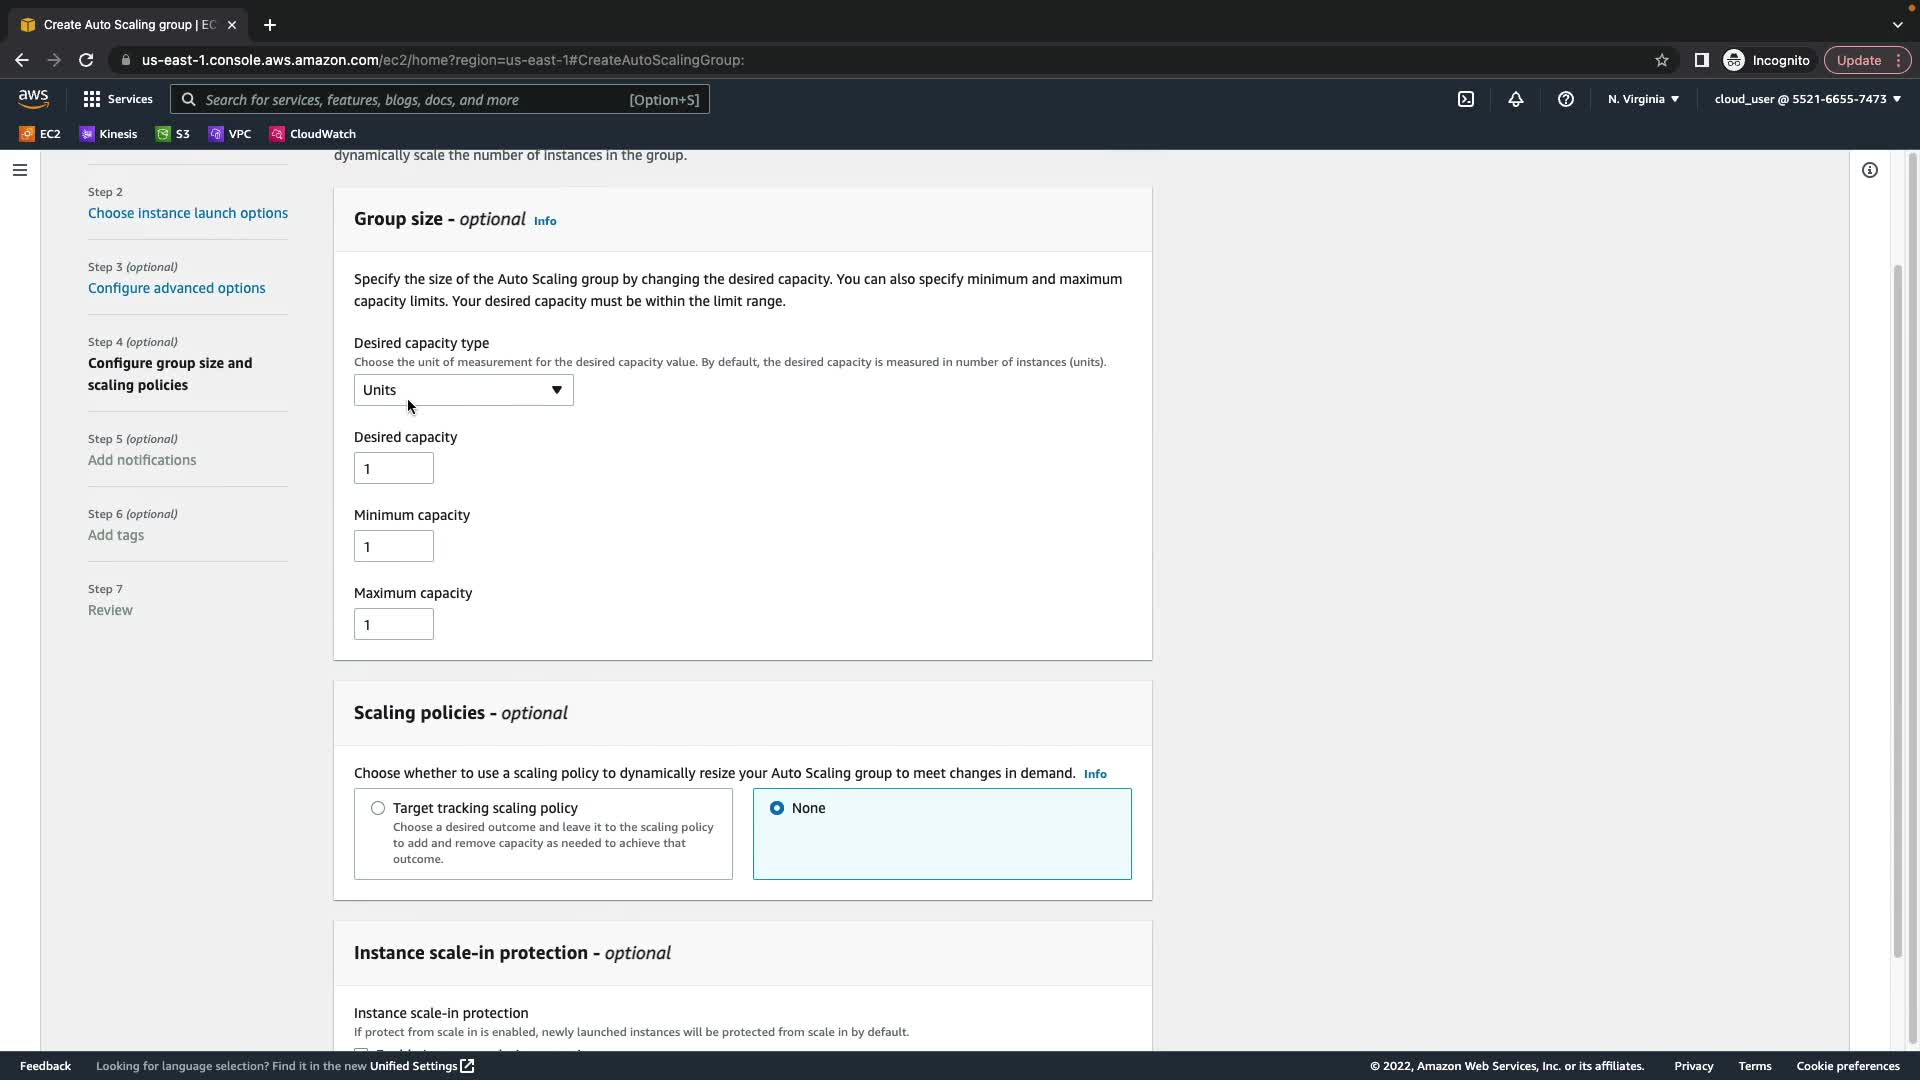The width and height of the screenshot is (1920, 1080).
Task: Open the Services grid menu
Action: [x=118, y=99]
